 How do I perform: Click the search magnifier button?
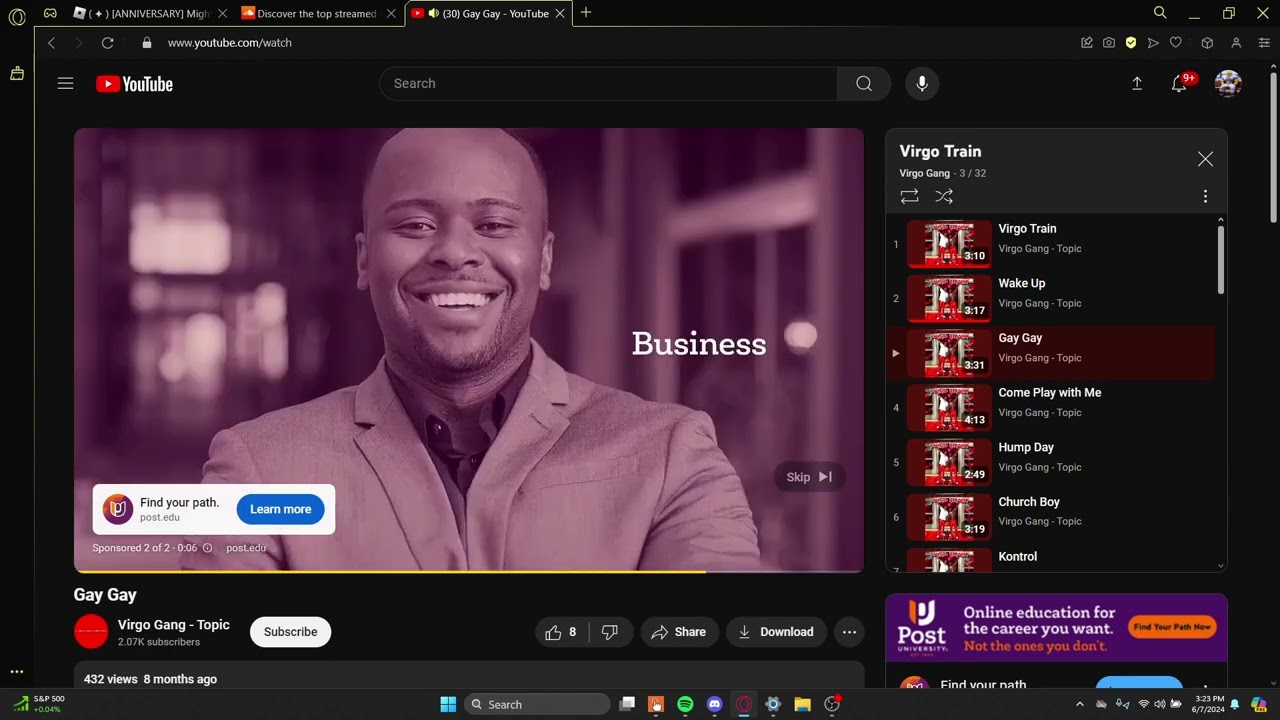864,84
